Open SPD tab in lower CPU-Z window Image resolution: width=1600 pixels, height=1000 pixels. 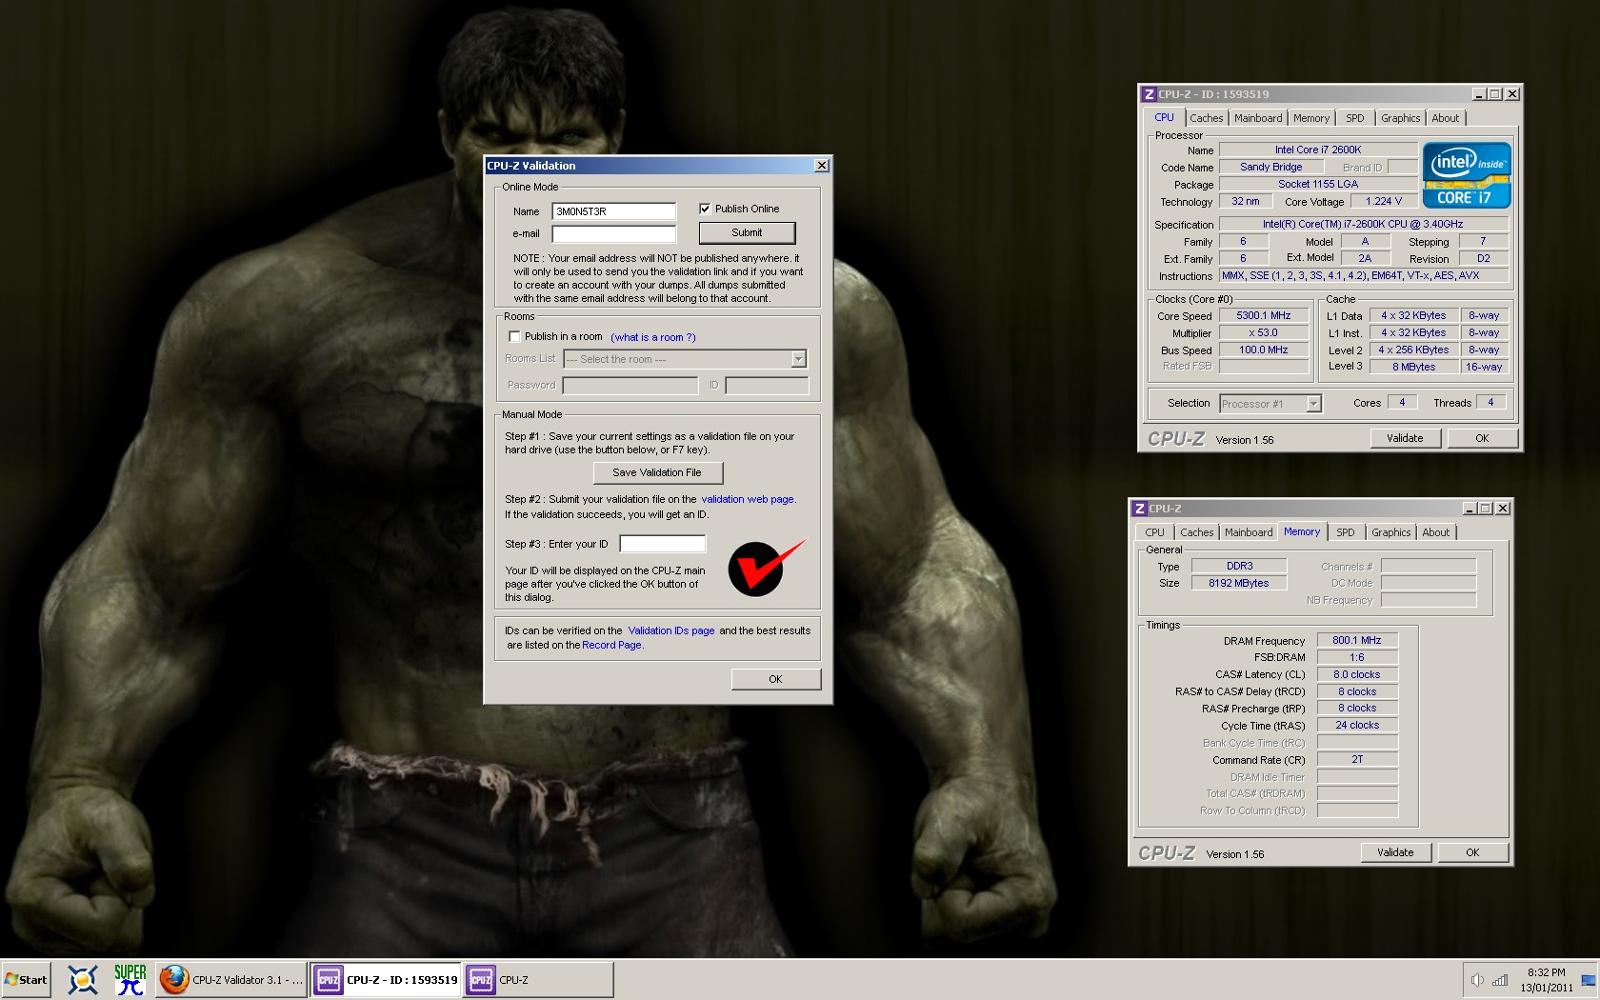click(x=1346, y=533)
